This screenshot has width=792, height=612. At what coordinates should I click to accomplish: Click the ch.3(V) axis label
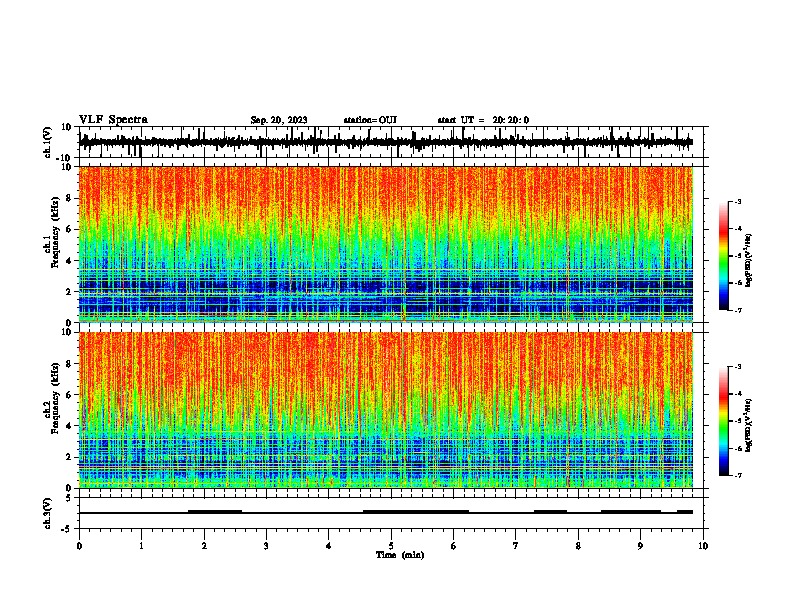point(48,513)
